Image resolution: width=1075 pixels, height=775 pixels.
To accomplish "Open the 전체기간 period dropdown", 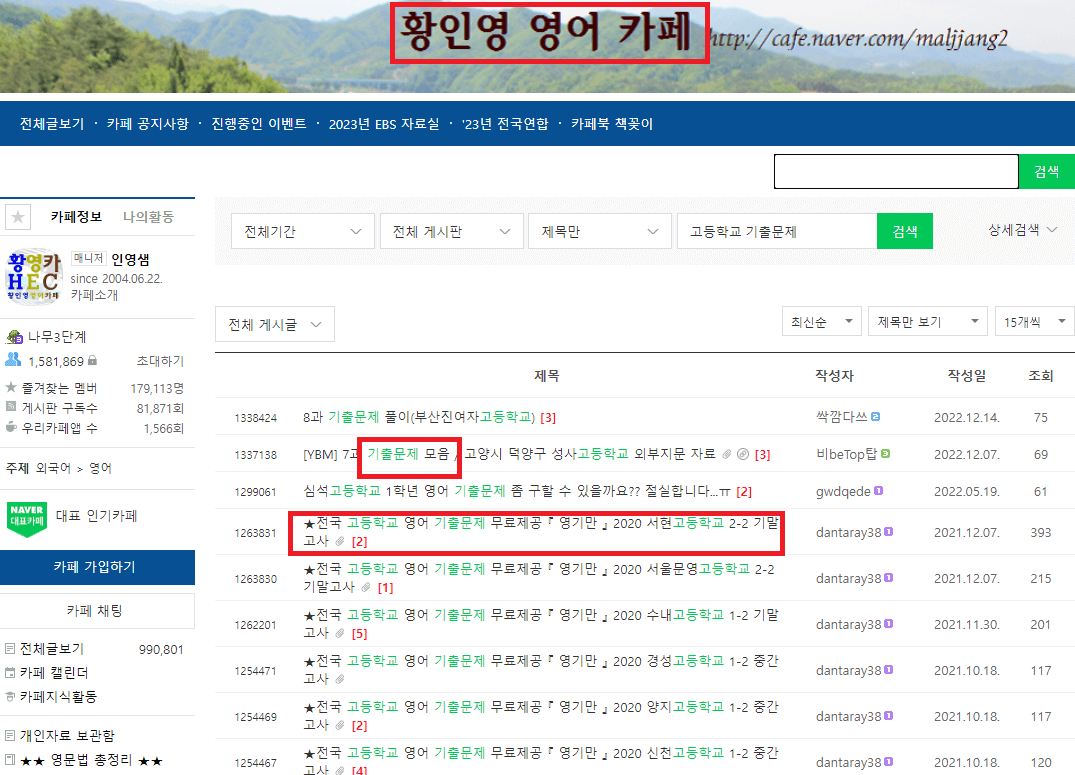I will click(303, 231).
